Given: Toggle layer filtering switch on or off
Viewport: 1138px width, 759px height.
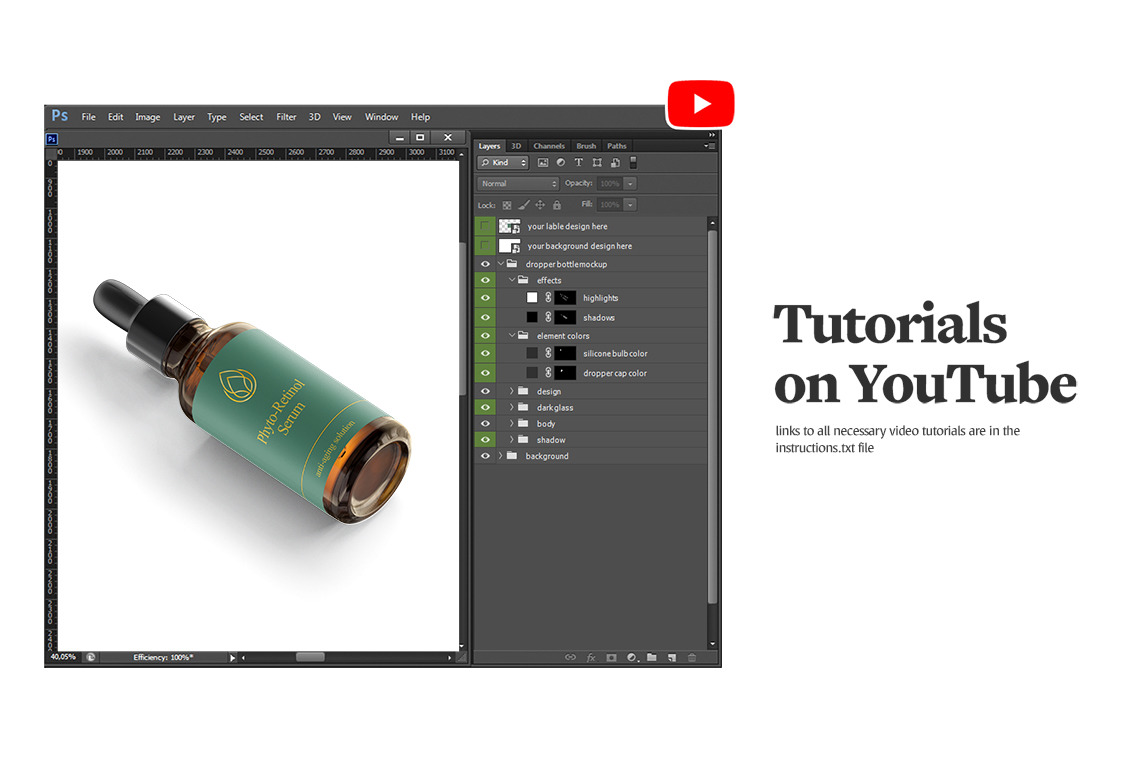Looking at the screenshot, I should 633,163.
